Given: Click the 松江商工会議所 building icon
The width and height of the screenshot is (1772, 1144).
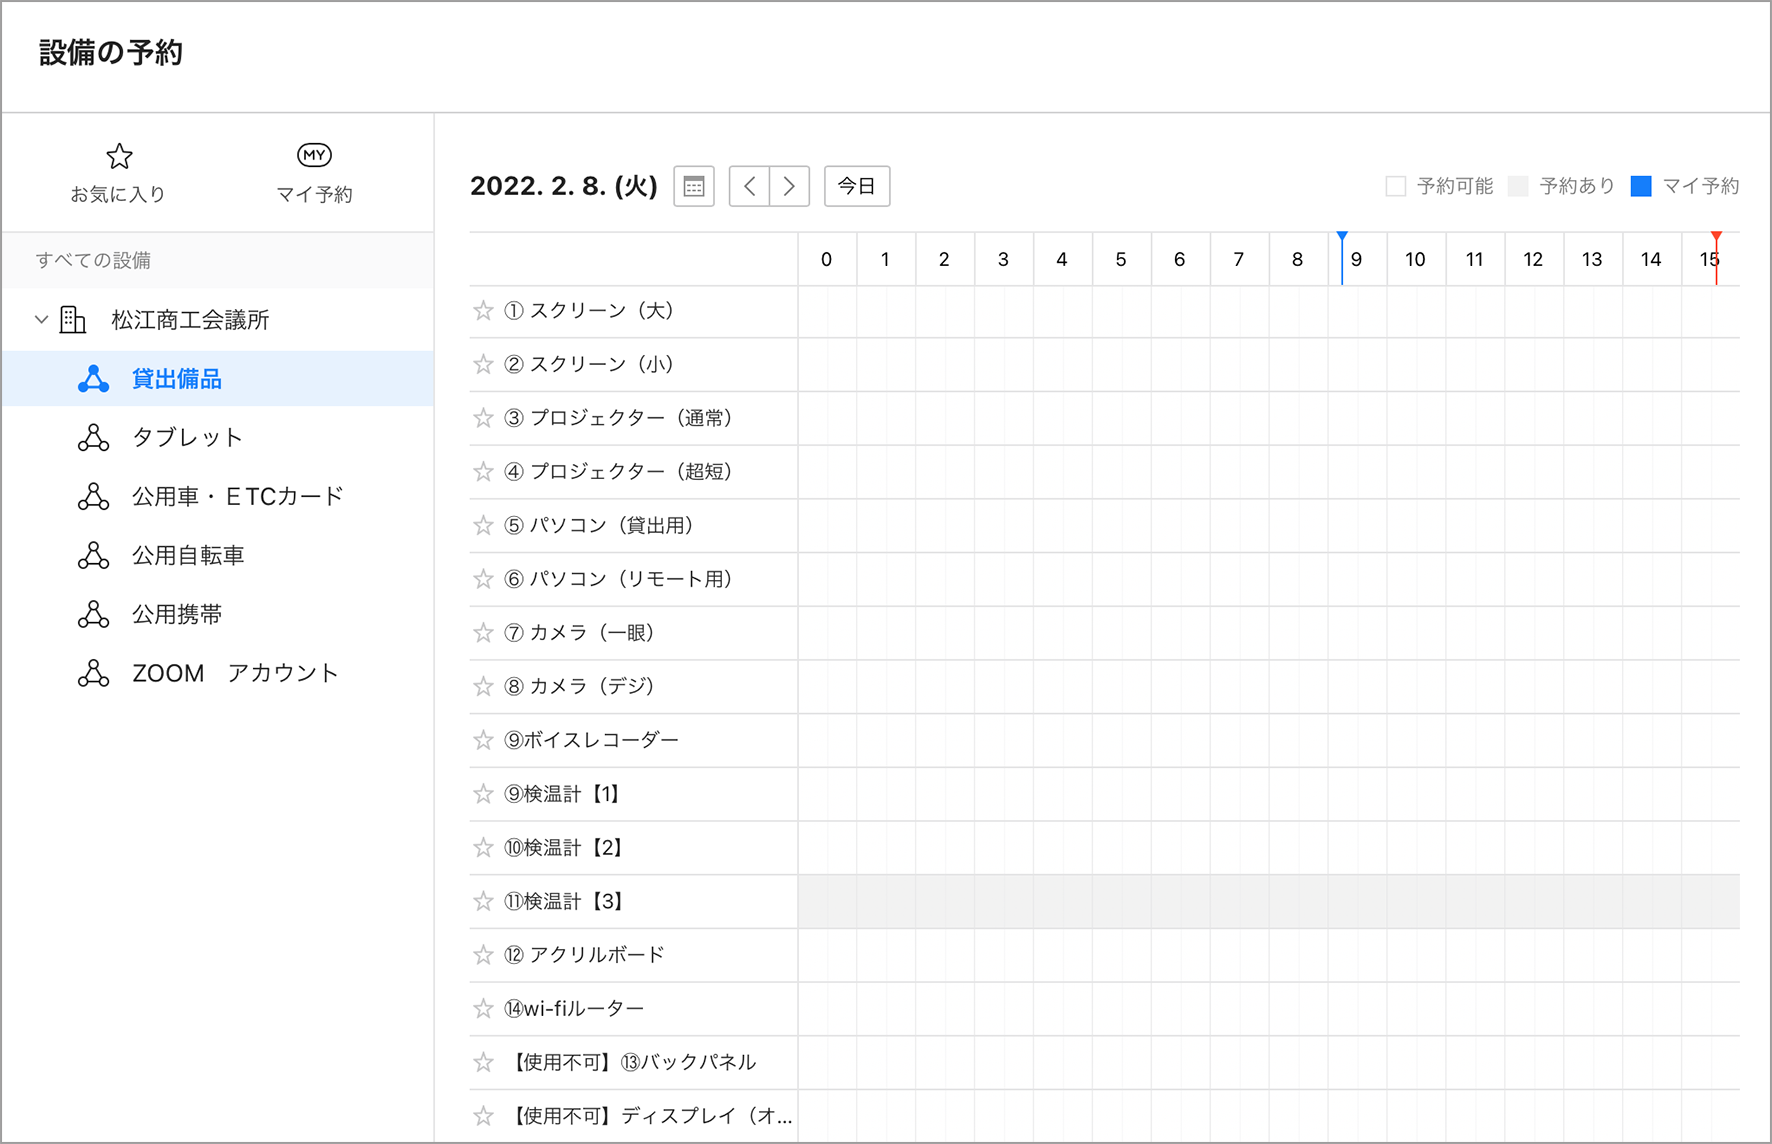Looking at the screenshot, I should point(73,320).
